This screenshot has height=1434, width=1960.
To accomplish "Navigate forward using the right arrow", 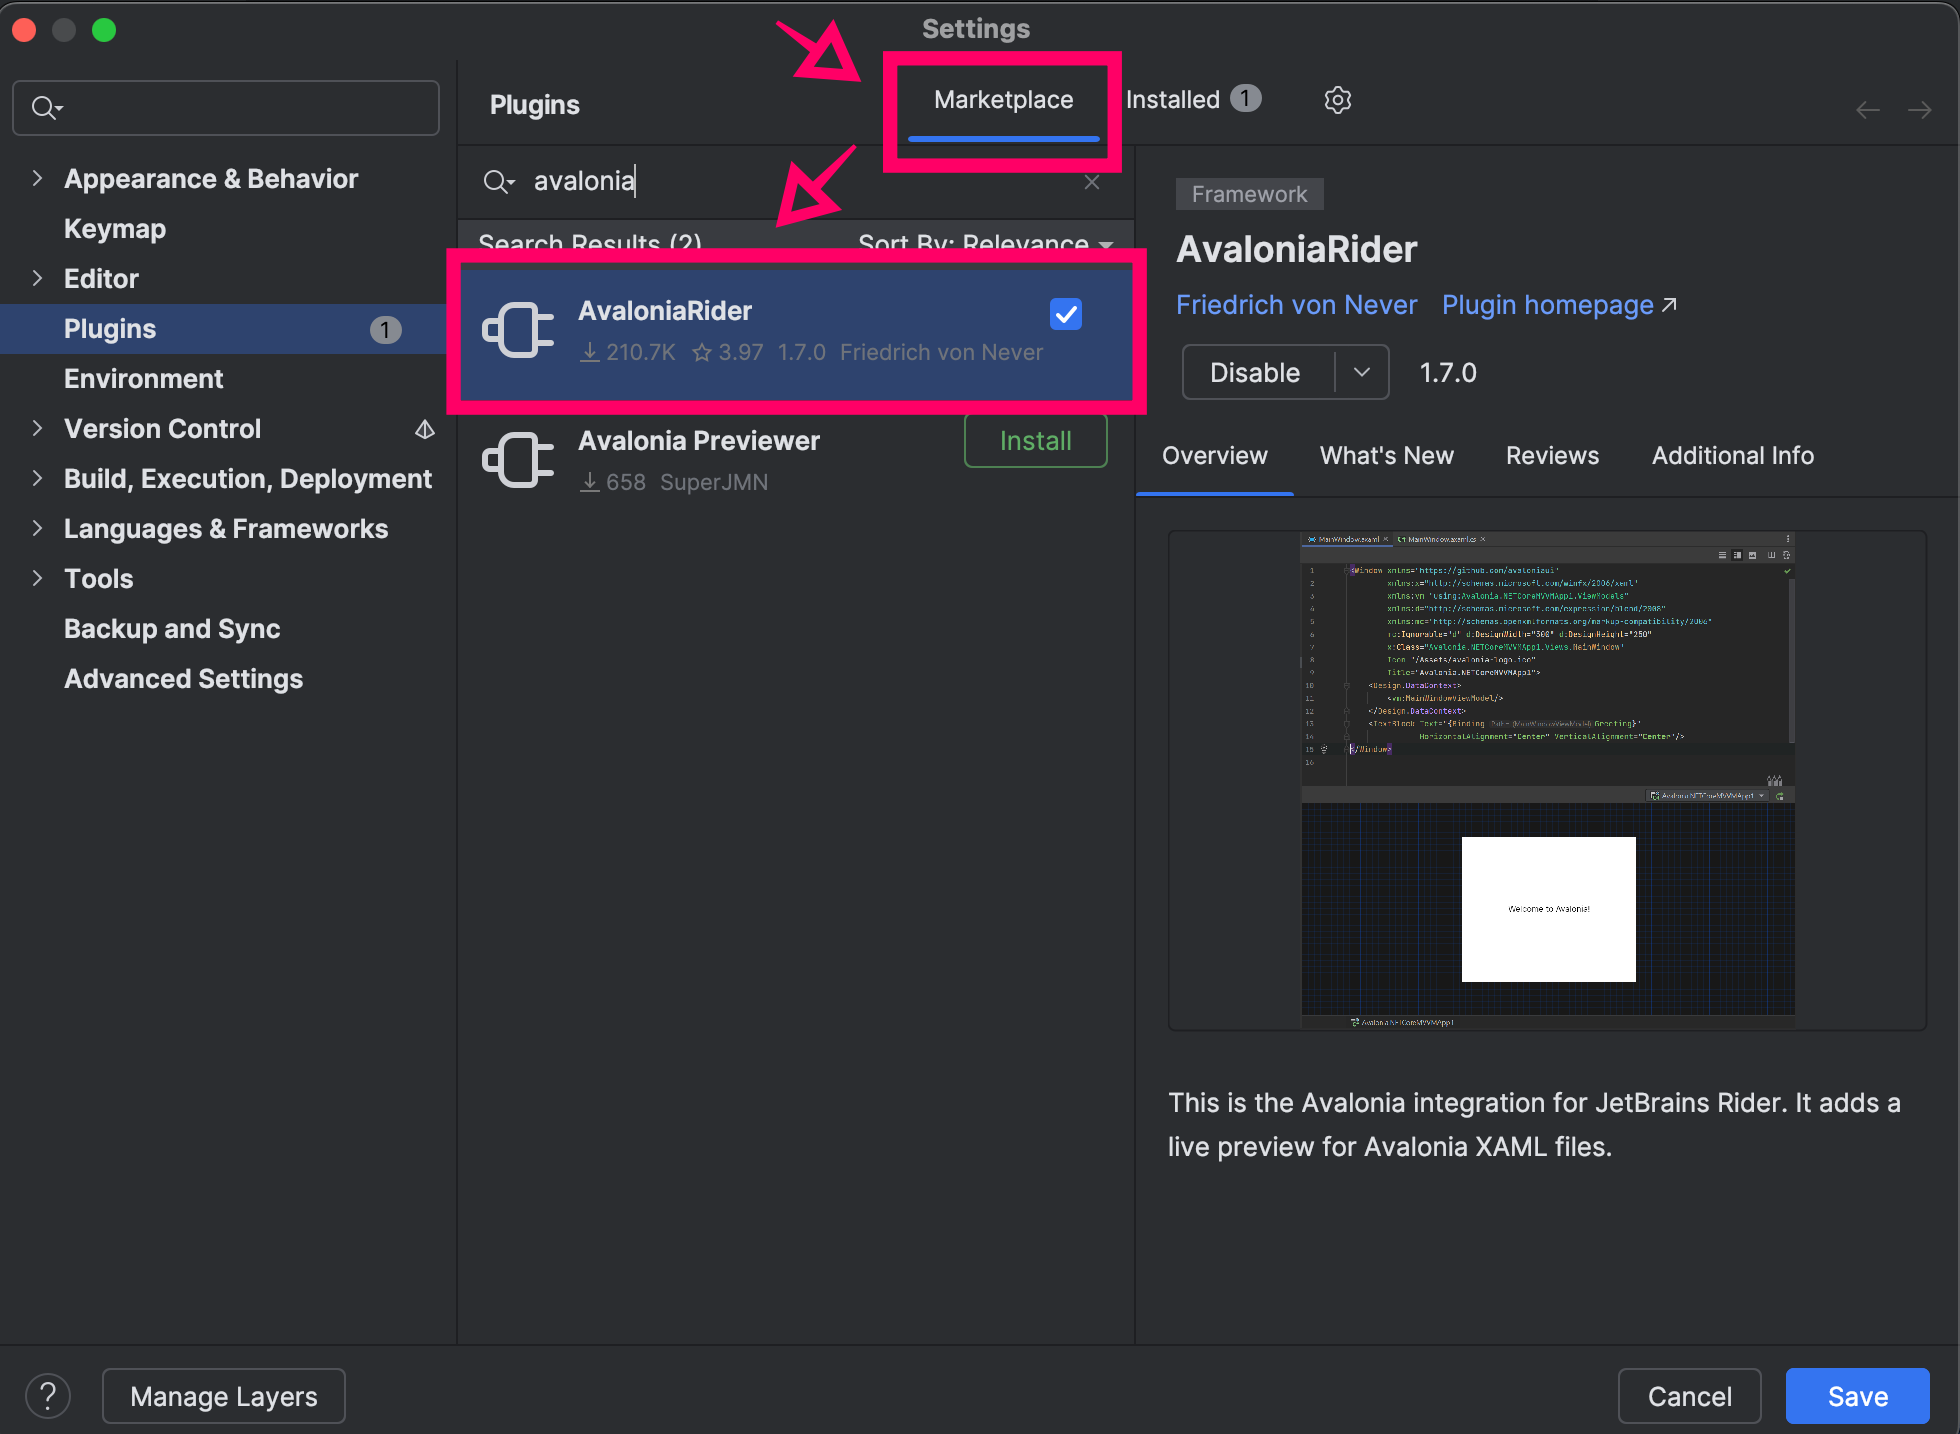I will point(1919,109).
